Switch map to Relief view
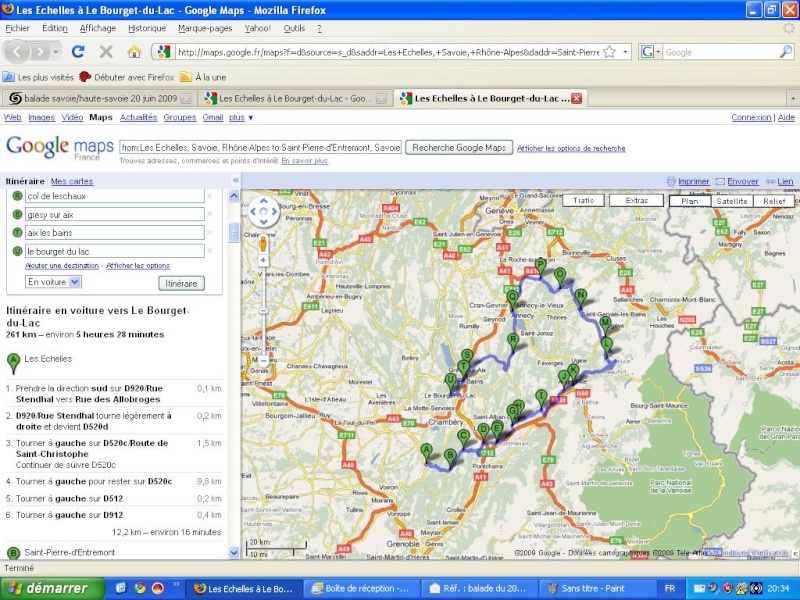Image resolution: width=800 pixels, height=600 pixels. 774,201
